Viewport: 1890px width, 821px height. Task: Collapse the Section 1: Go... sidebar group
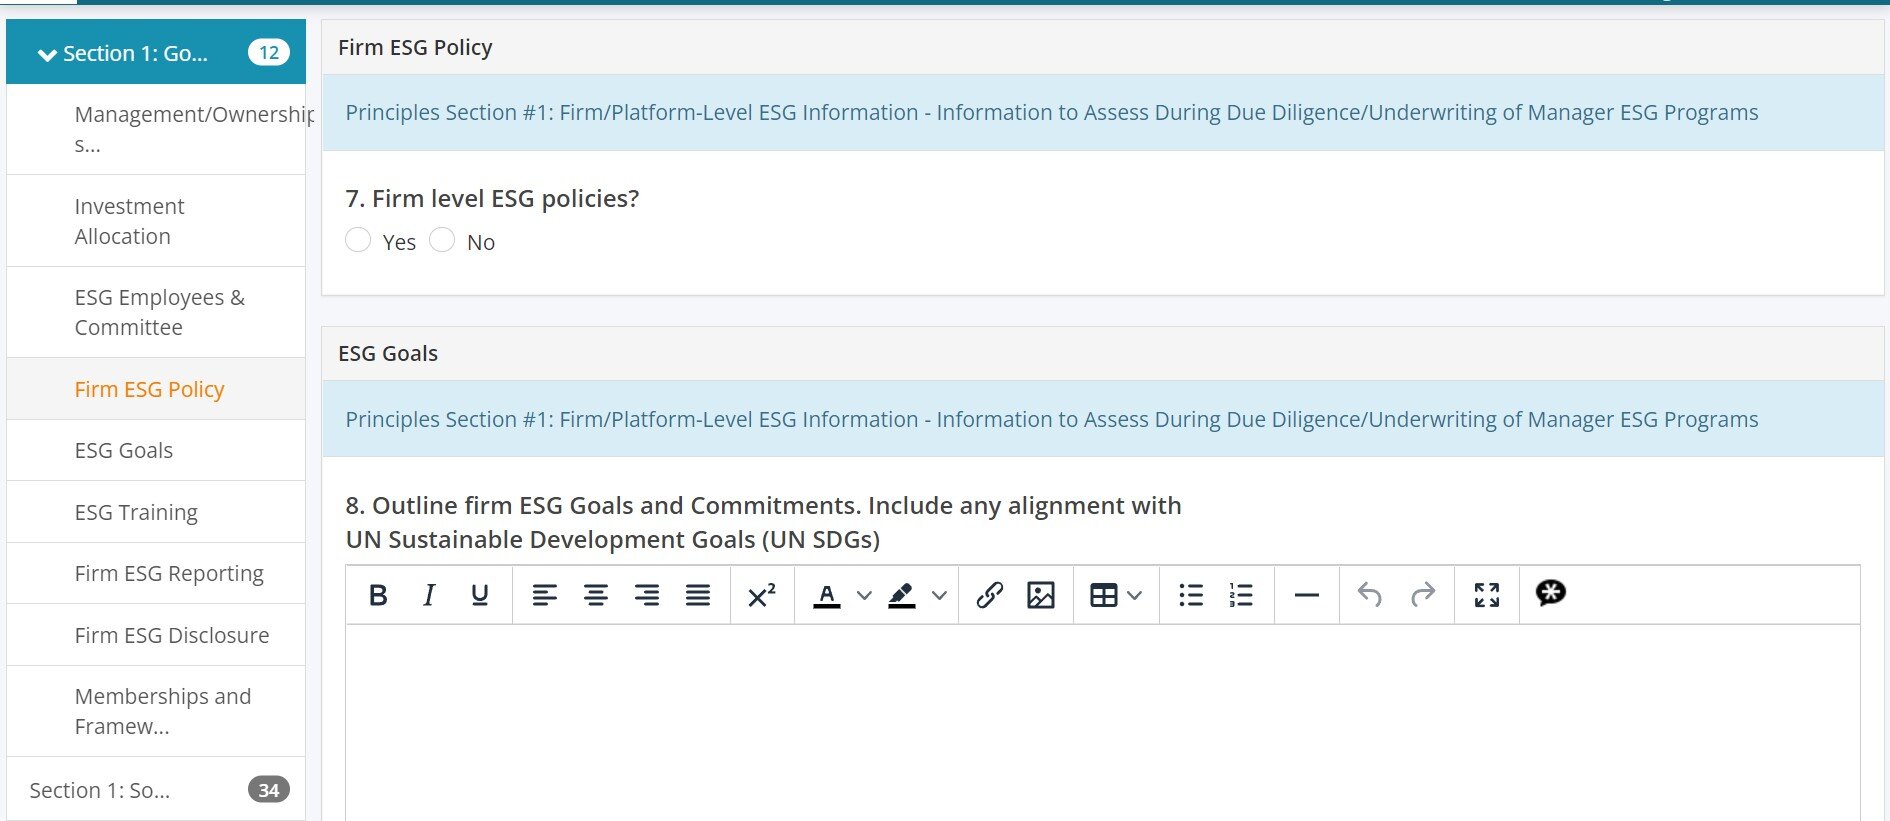(156, 52)
